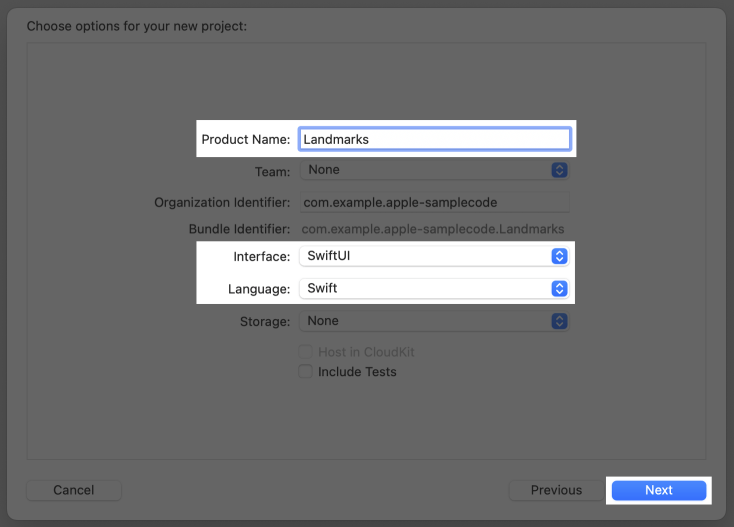Click the Storage popup up-down arrows icon
The height and width of the screenshot is (527, 734).
click(559, 321)
